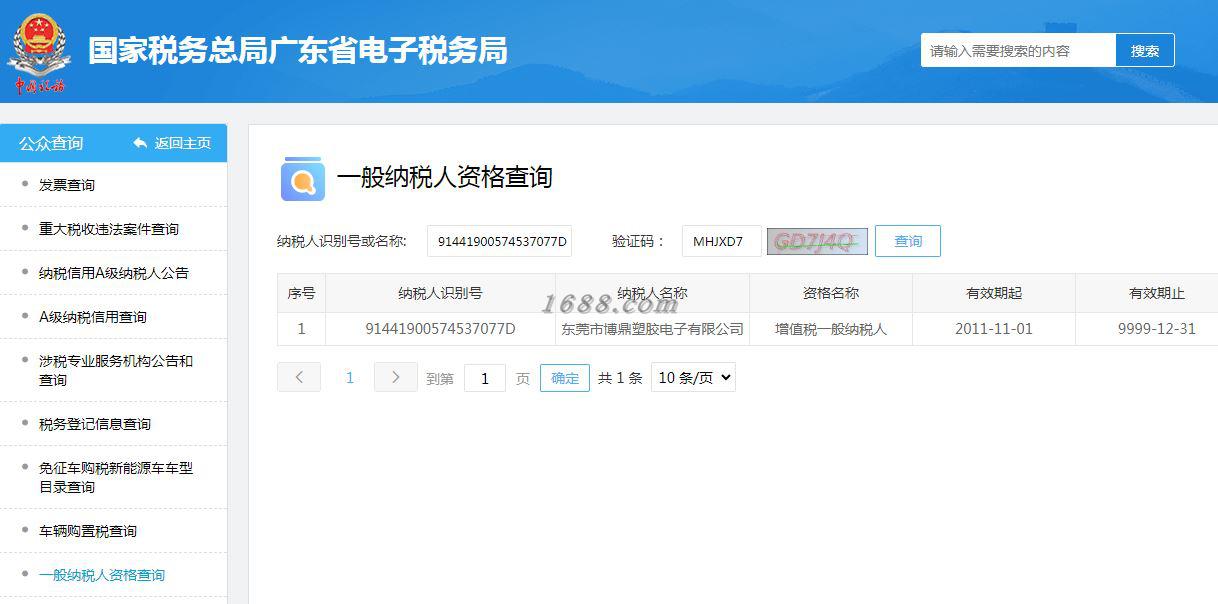Click the 纳税人识别号 column header
This screenshot has height=604, width=1218.
coord(441,293)
